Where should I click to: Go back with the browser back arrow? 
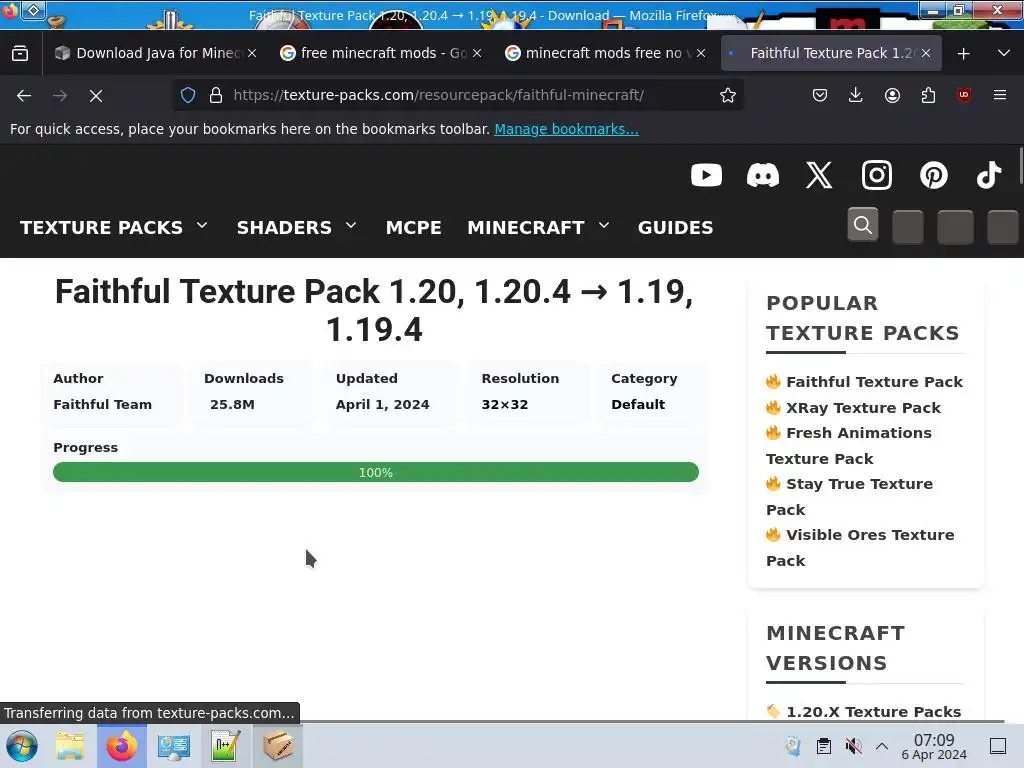coord(24,95)
